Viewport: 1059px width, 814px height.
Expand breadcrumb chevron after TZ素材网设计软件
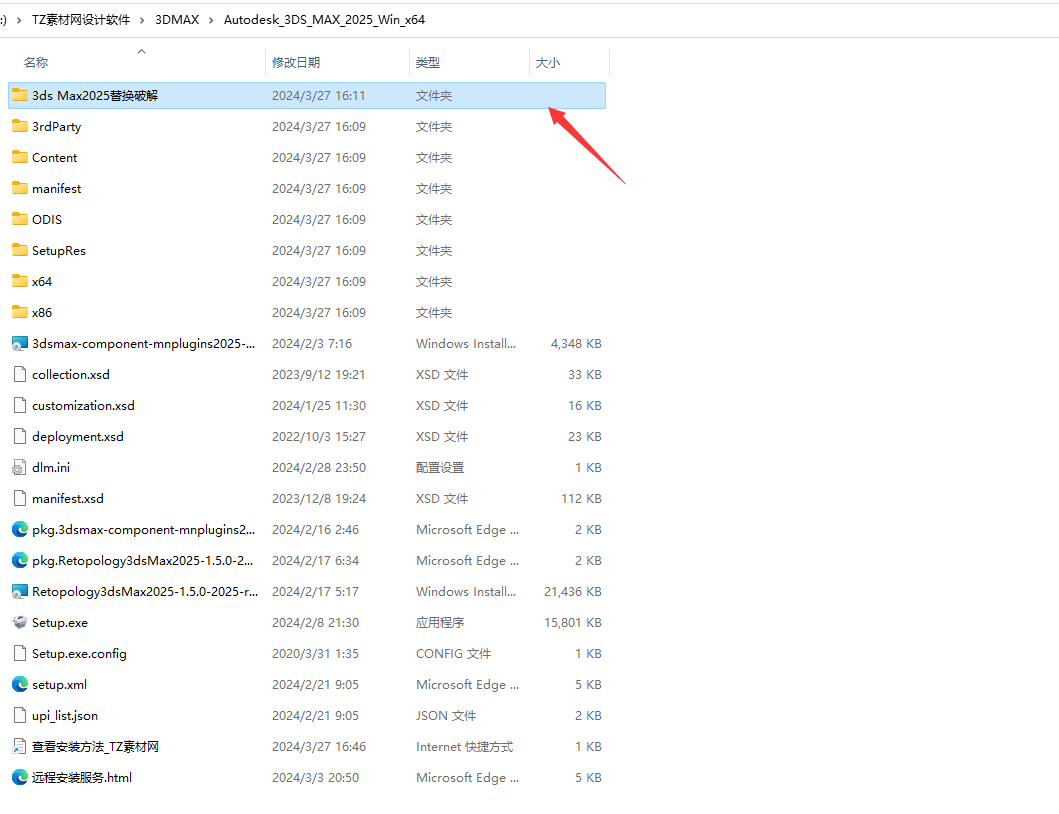[143, 20]
